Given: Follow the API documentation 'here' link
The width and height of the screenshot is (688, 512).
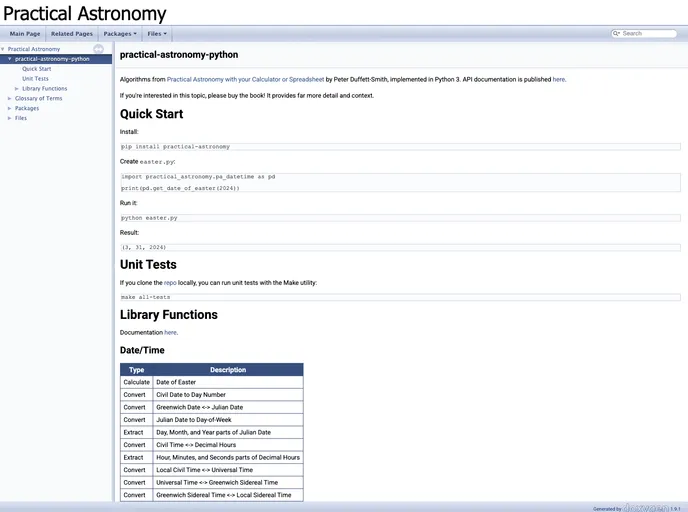Looking at the screenshot, I should click(559, 79).
